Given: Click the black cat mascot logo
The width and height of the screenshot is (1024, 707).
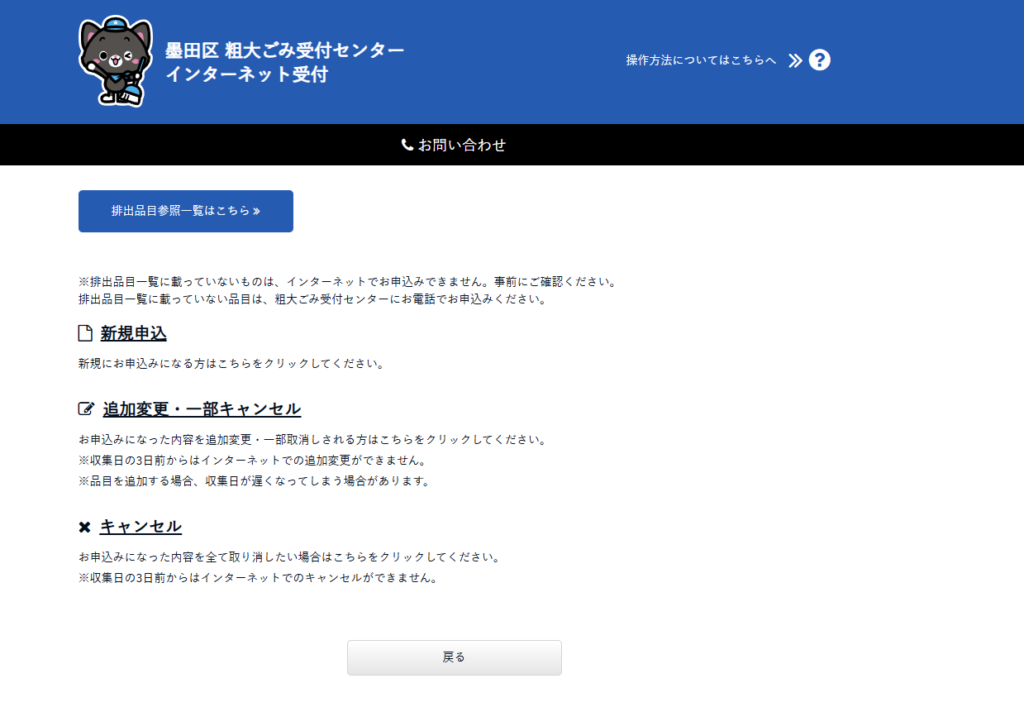Looking at the screenshot, I should point(114,61).
